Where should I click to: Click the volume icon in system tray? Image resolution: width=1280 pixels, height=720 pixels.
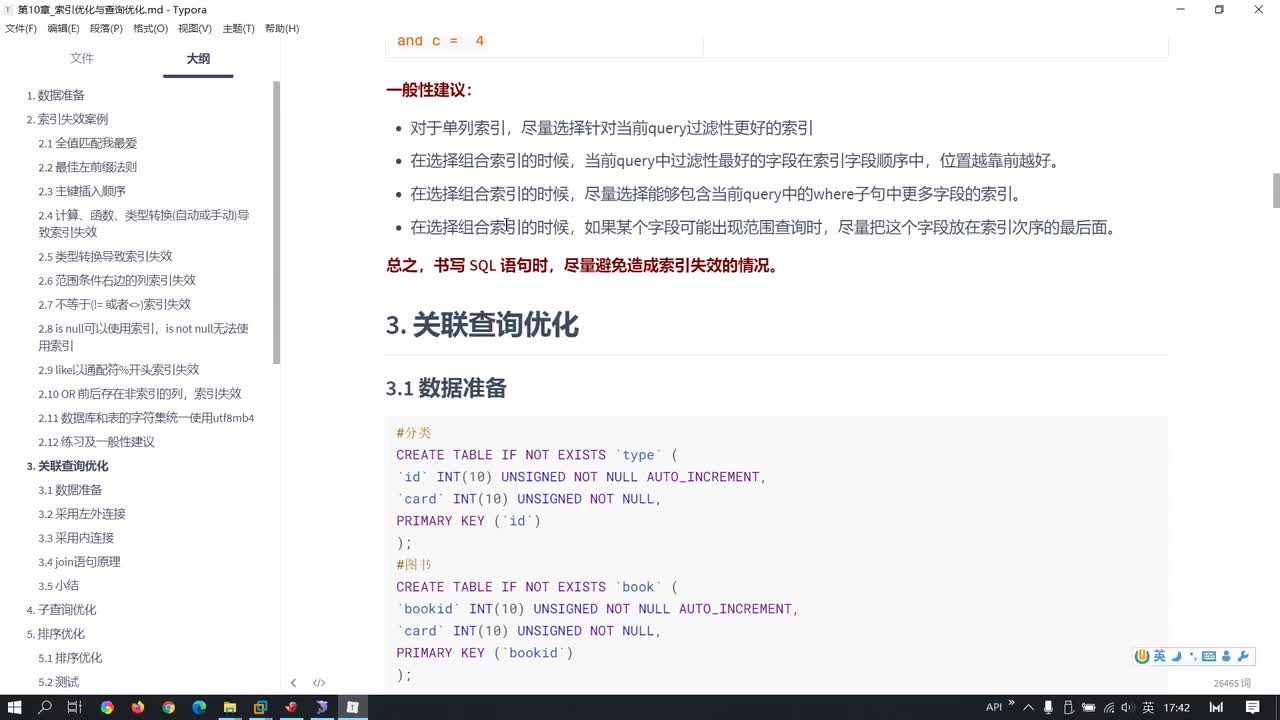(1127, 707)
